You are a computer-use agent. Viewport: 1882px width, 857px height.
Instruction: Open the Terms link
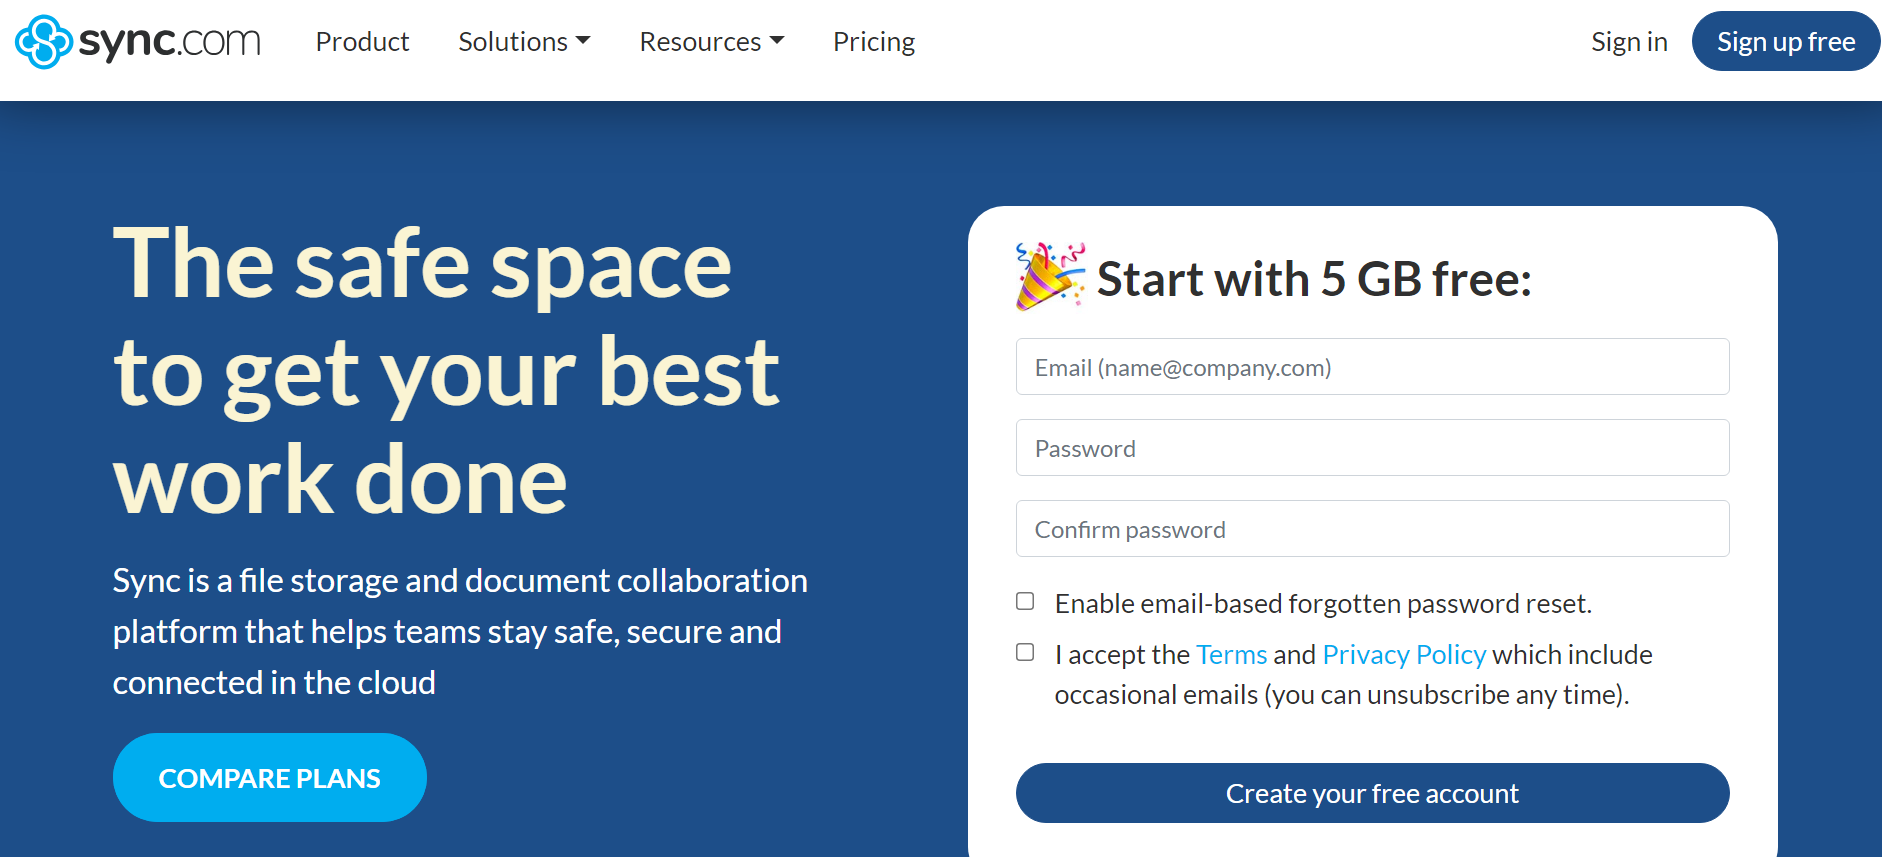tap(1231, 654)
